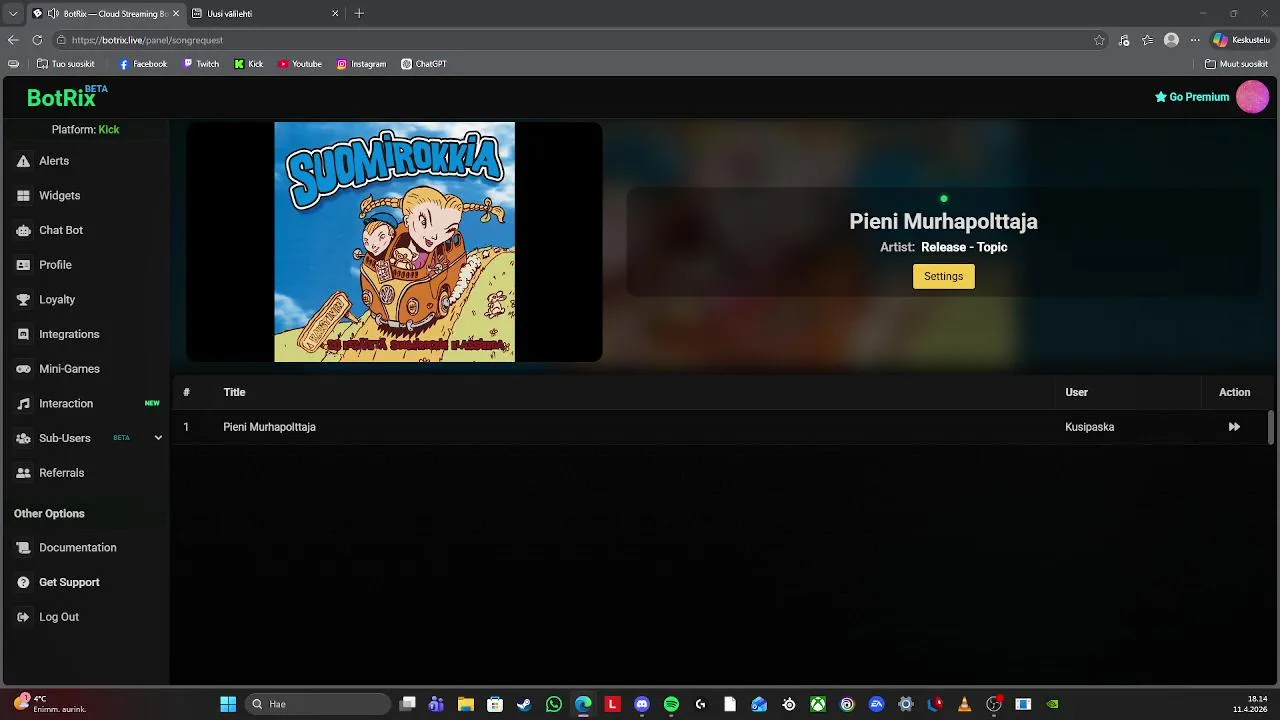Open the browser profile icon
Screen dimensions: 1280x720
point(1171,40)
